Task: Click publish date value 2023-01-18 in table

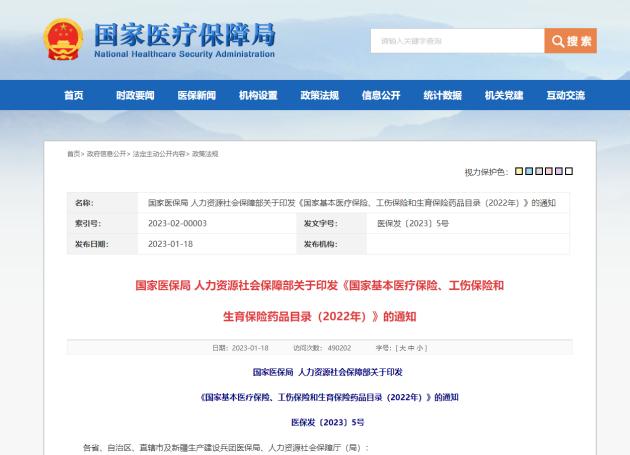Action: (x=170, y=244)
